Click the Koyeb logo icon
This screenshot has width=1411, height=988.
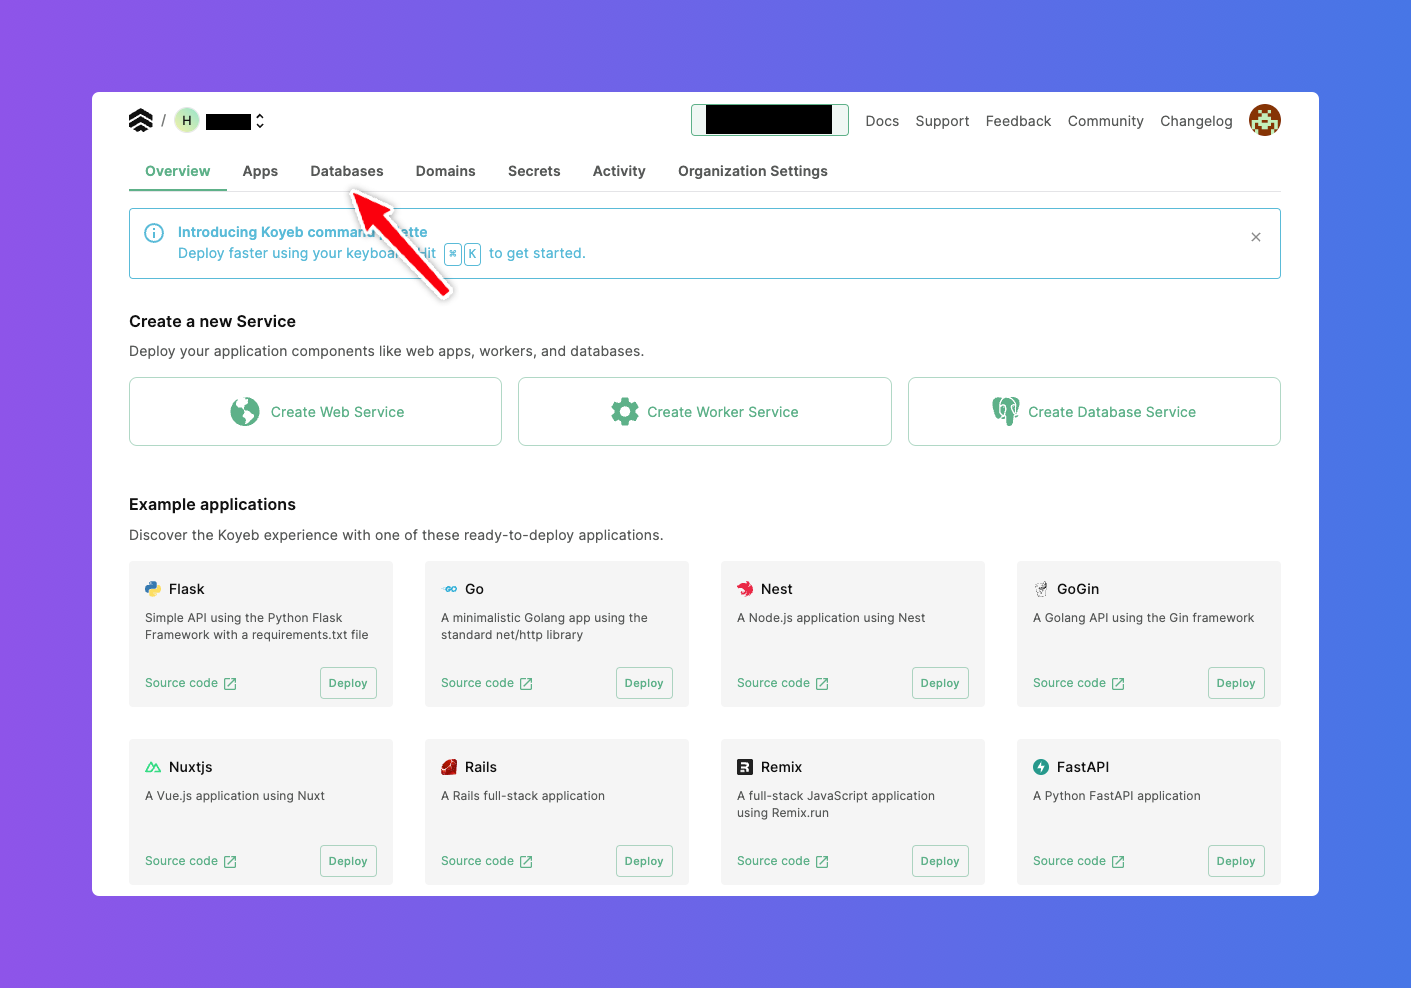140,119
